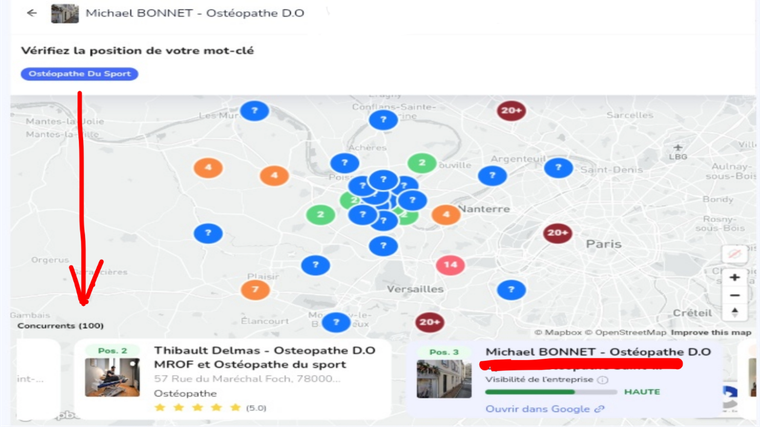Open Thibault Delmas card photo
This screenshot has height=427, width=760.
(x=112, y=377)
